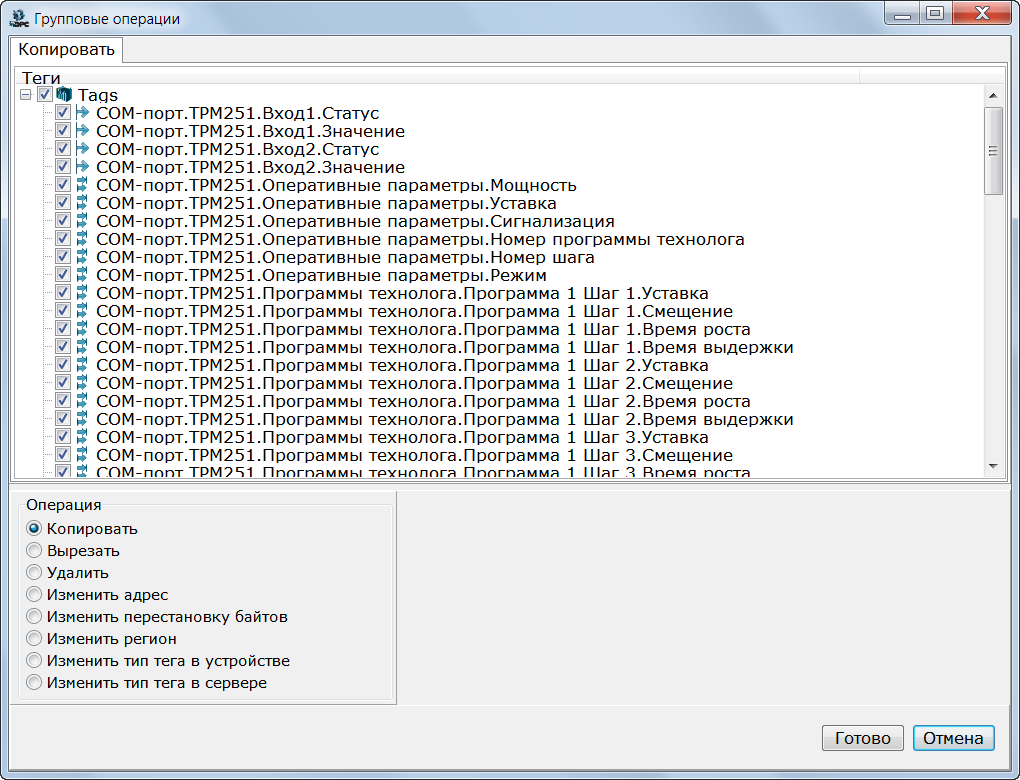This screenshot has width=1020, height=780.
Task: Select Изменить адрес operation
Action: (x=34, y=595)
